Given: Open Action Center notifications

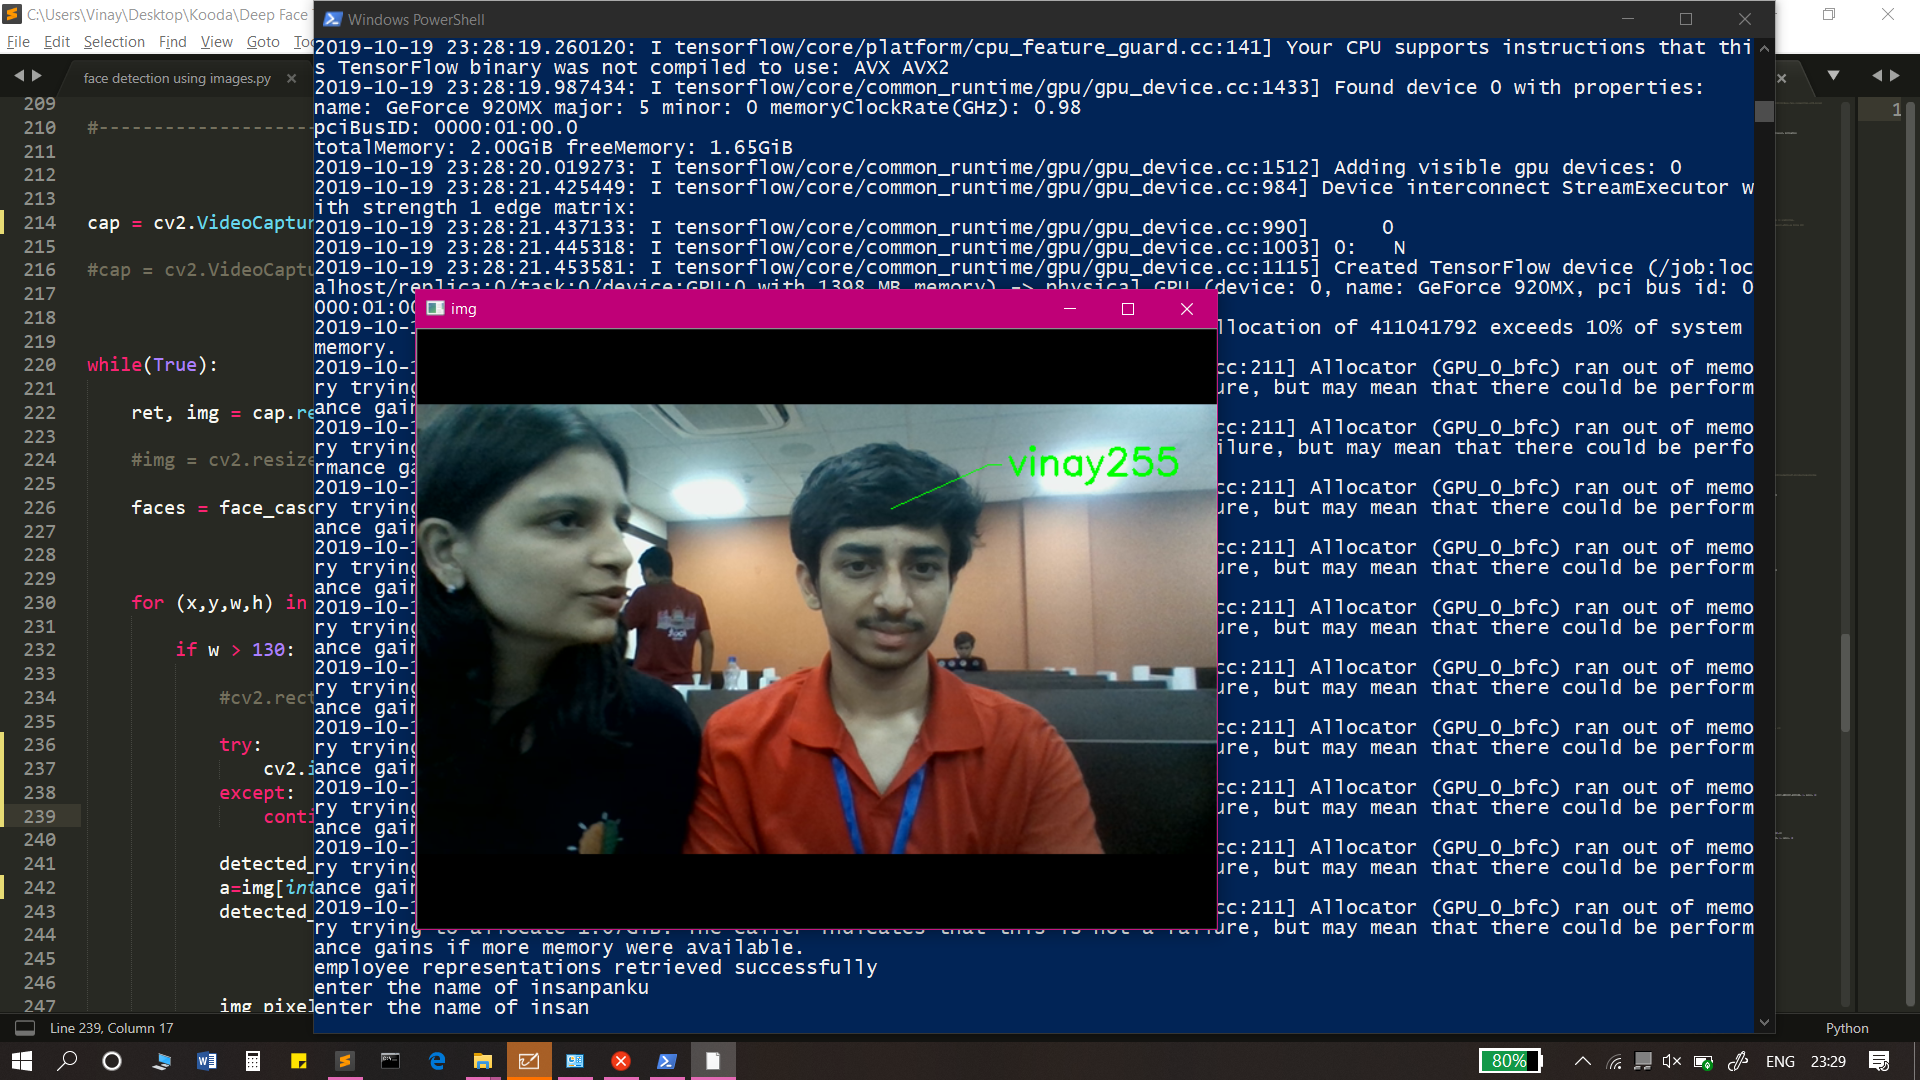Looking at the screenshot, I should [x=1879, y=1061].
